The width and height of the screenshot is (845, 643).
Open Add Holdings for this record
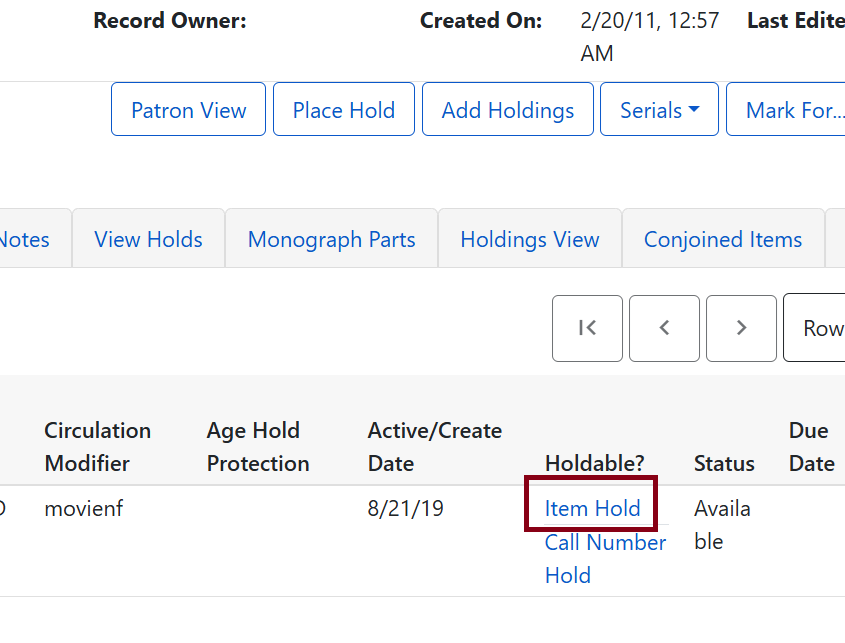point(507,110)
